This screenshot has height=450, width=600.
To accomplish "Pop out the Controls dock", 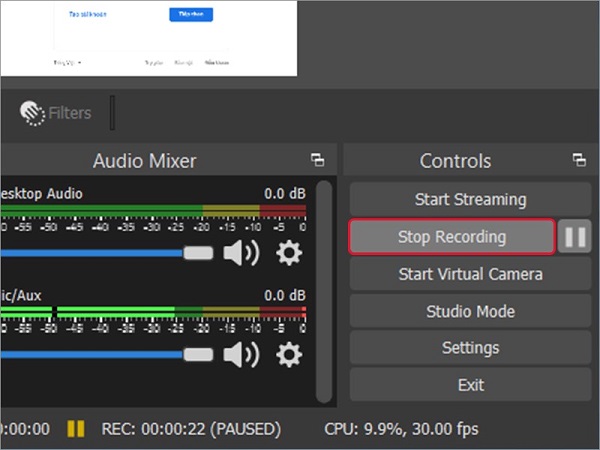I will point(579,160).
